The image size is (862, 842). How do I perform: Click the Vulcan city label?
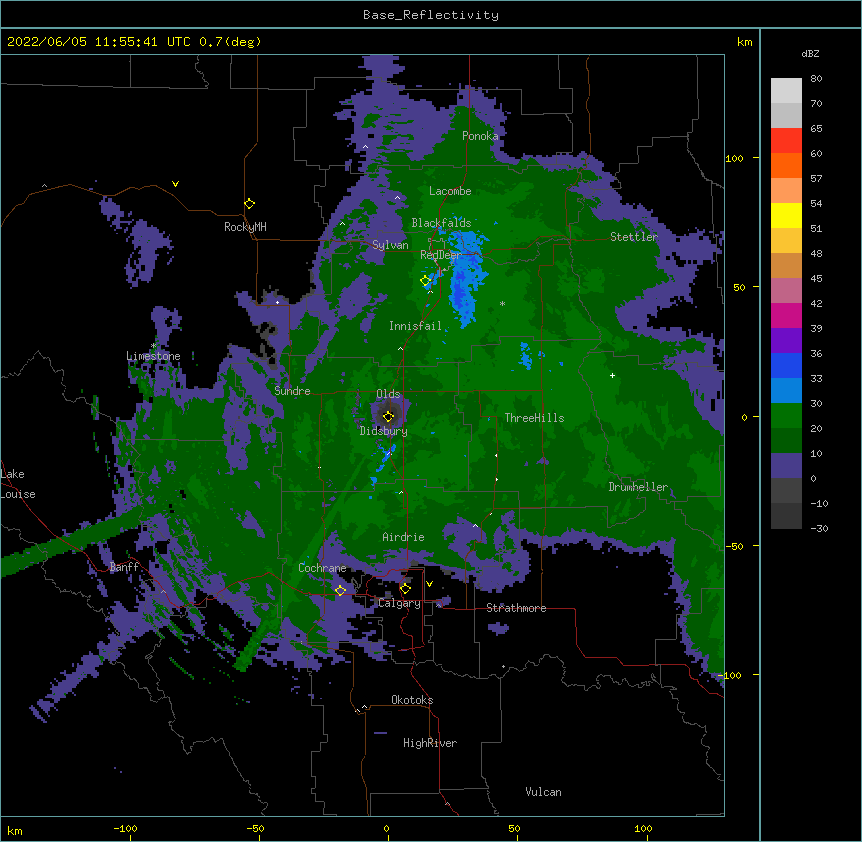[543, 792]
